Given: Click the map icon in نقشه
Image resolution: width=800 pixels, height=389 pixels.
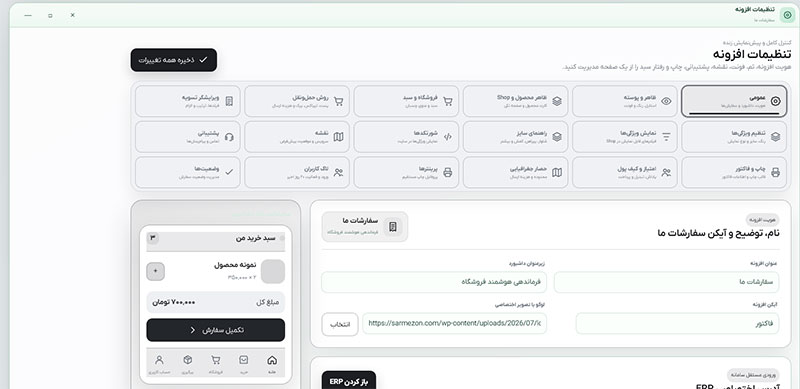Looking at the screenshot, I should point(338,137).
